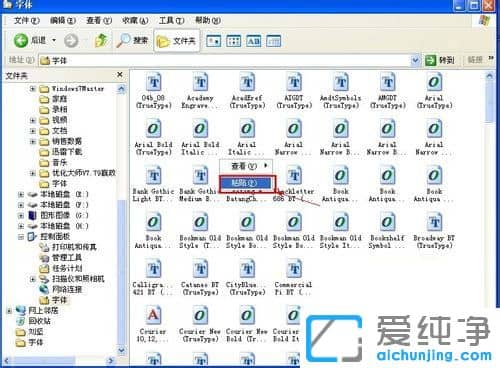The width and height of the screenshot is (500, 368).
Task: Select the Arial (TrueType) font icon
Action: 435,91
